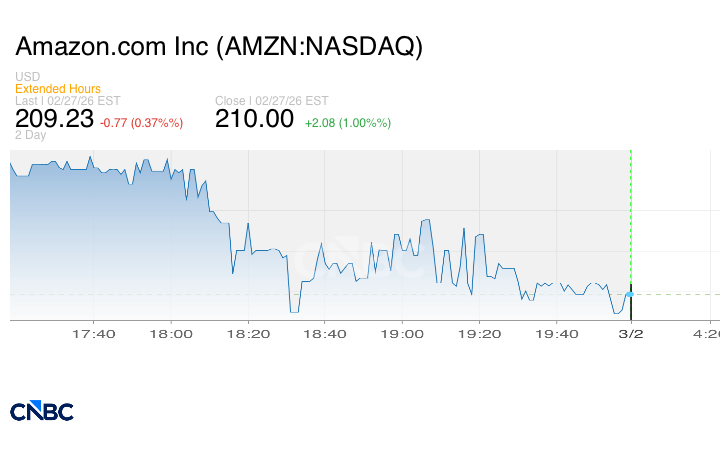Click the Amazon.com Inc (AMZN:NASDAQ) title
Screen dimensions: 720x450
tap(220, 47)
